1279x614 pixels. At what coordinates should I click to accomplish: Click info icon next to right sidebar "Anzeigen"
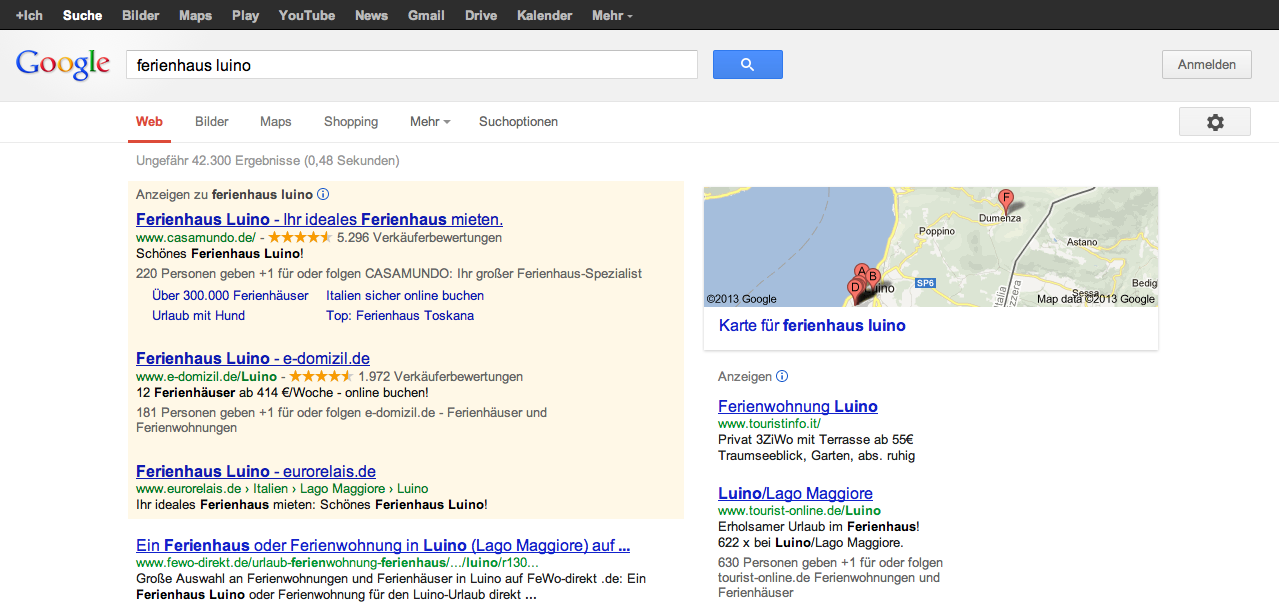click(x=782, y=377)
